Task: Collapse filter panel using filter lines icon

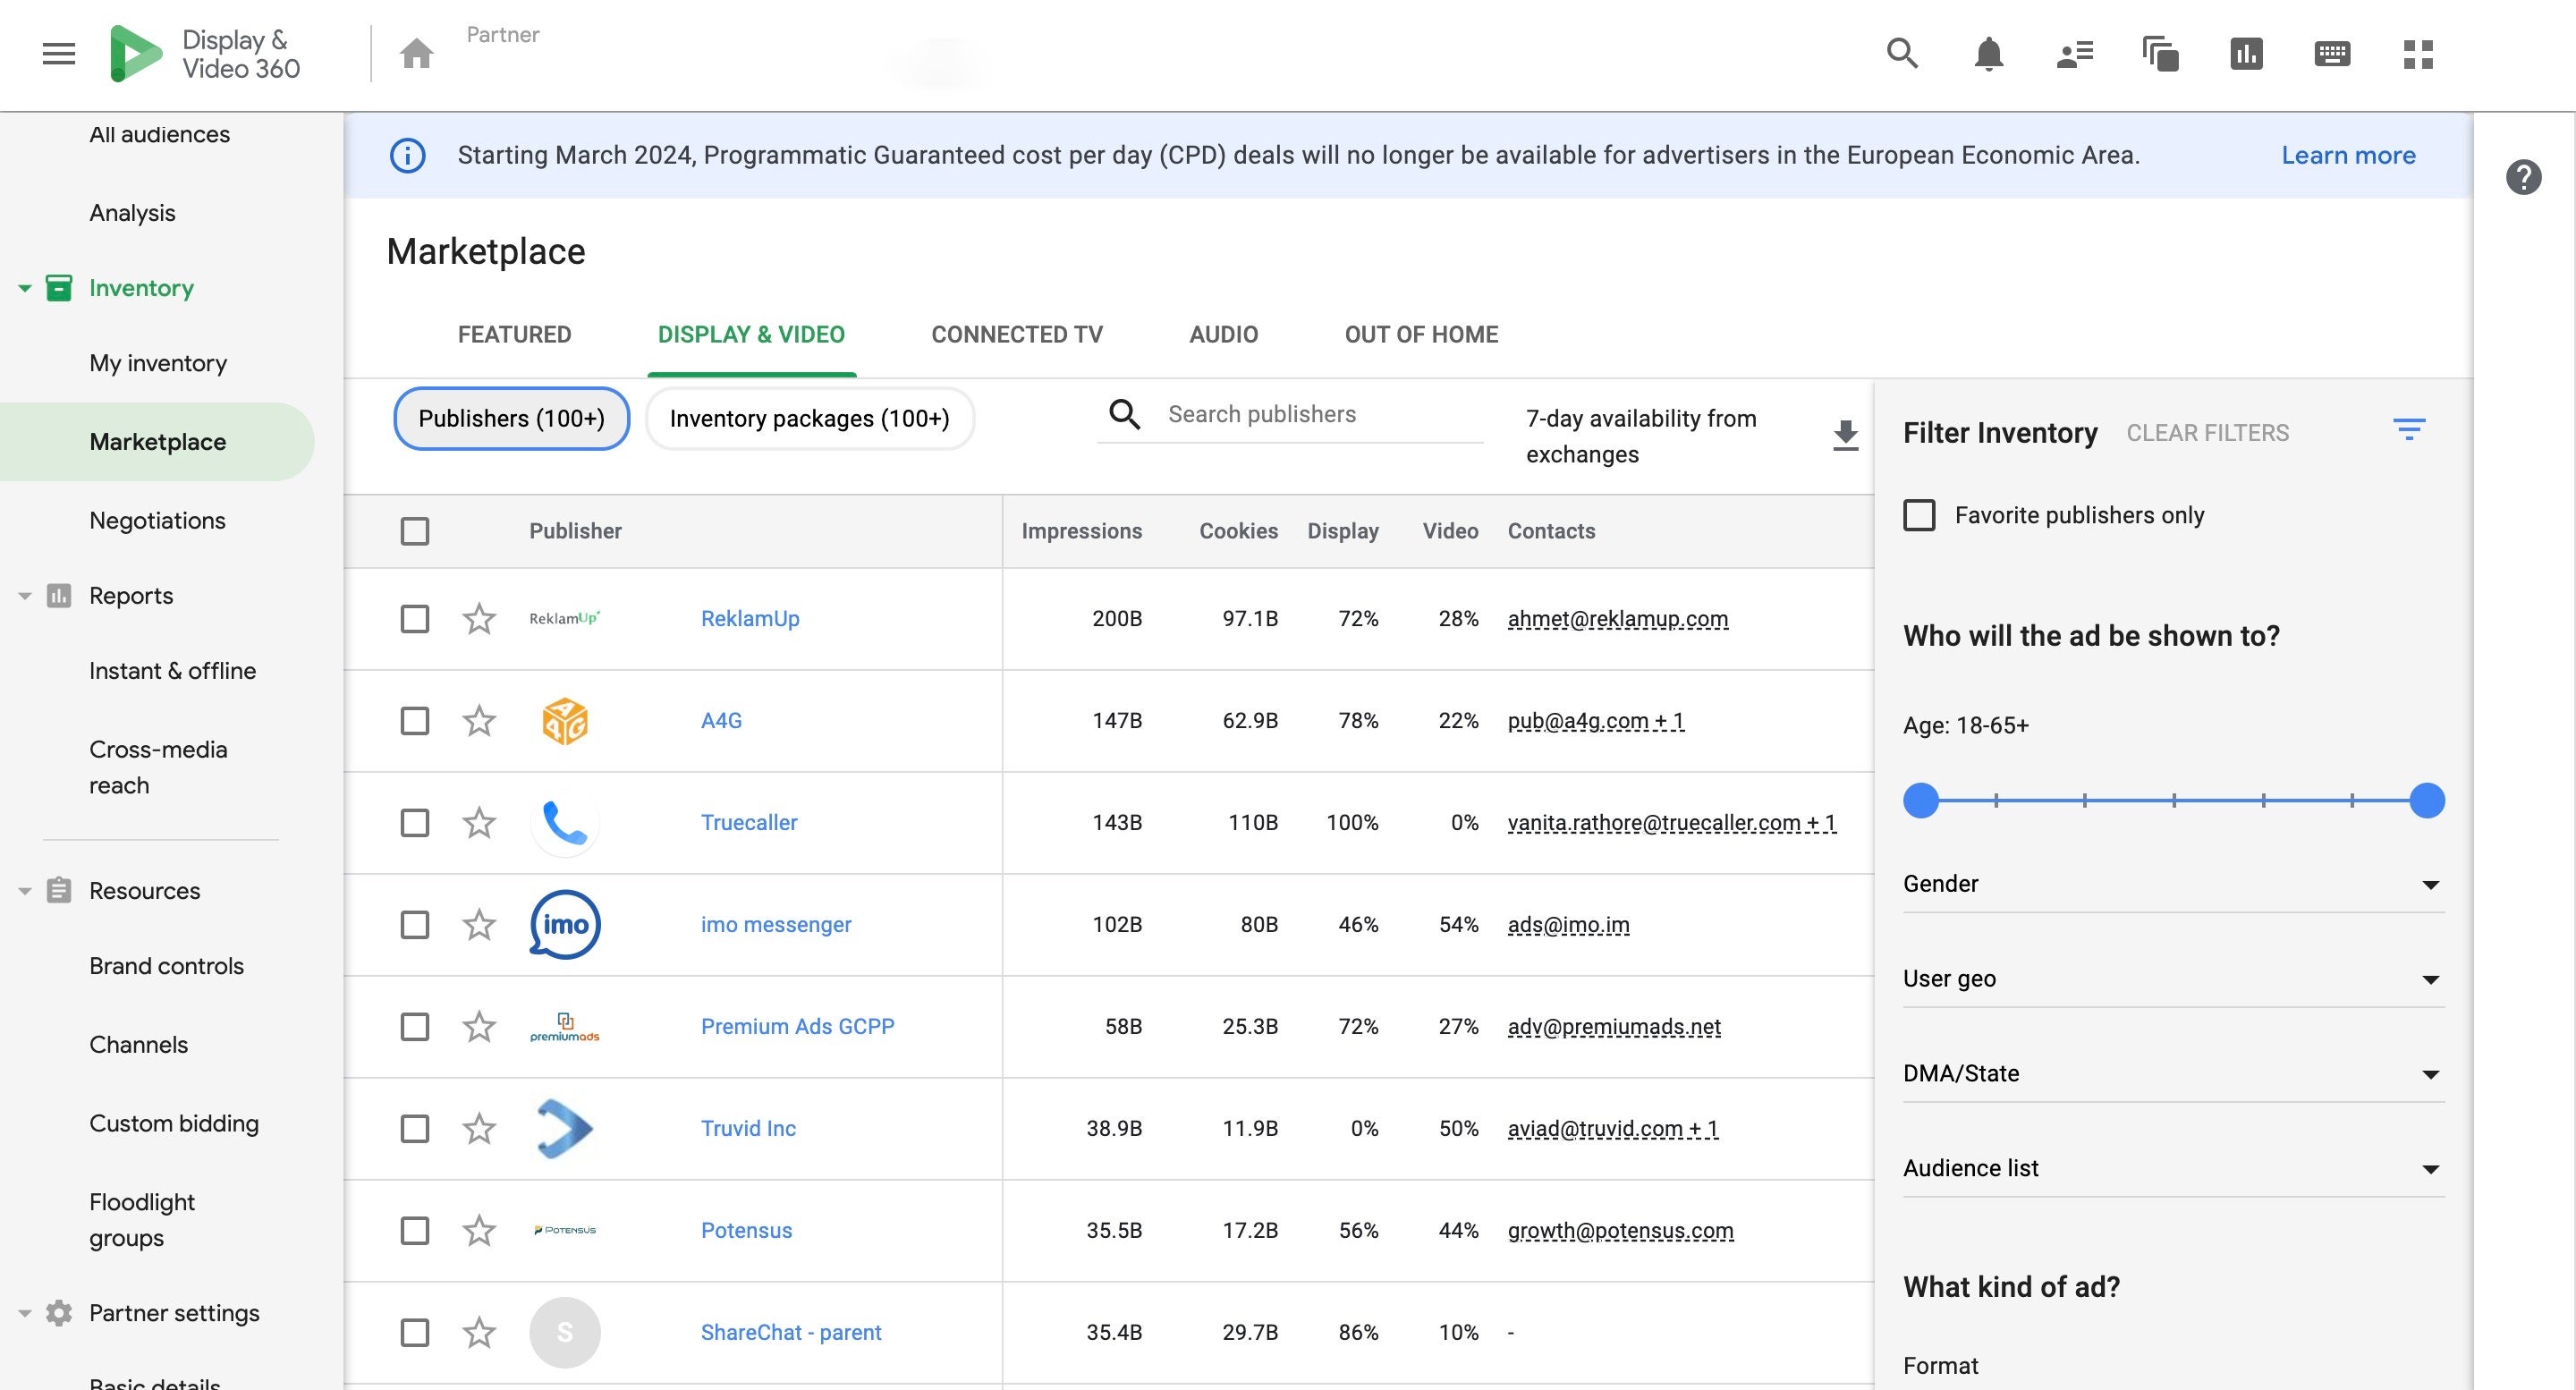Action: (x=2408, y=431)
